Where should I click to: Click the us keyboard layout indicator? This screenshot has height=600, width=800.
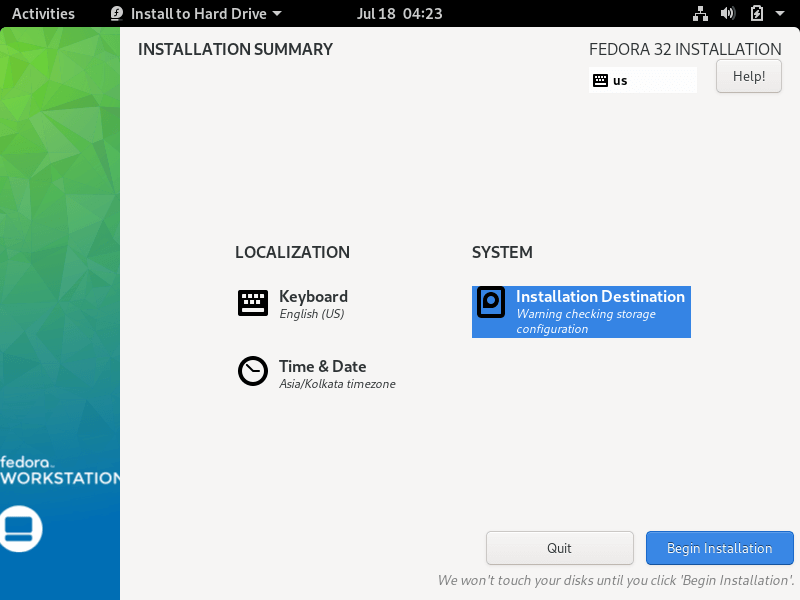(642, 80)
